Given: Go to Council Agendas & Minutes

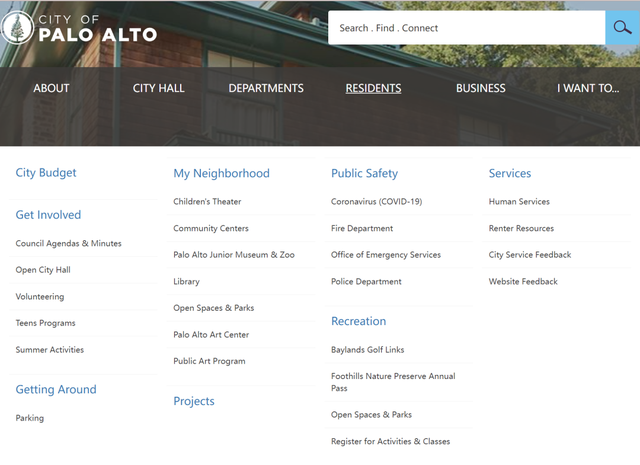Looking at the screenshot, I should [x=68, y=243].
